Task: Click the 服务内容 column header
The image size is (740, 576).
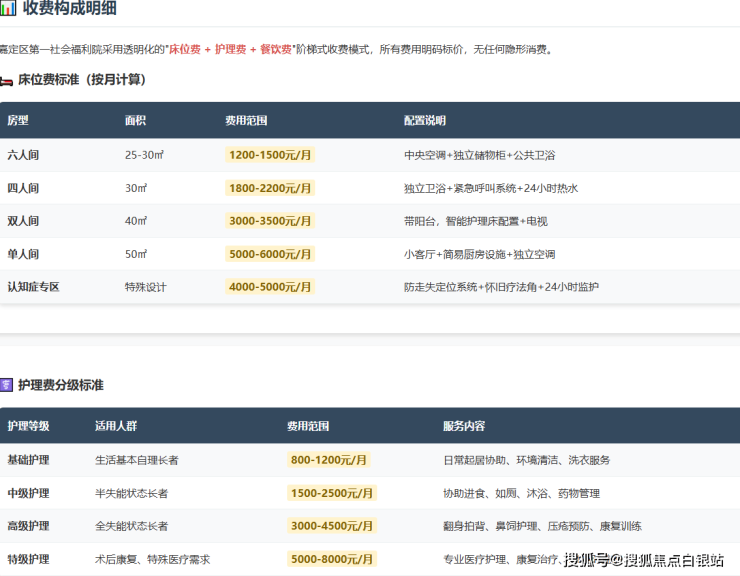Action: [x=464, y=426]
